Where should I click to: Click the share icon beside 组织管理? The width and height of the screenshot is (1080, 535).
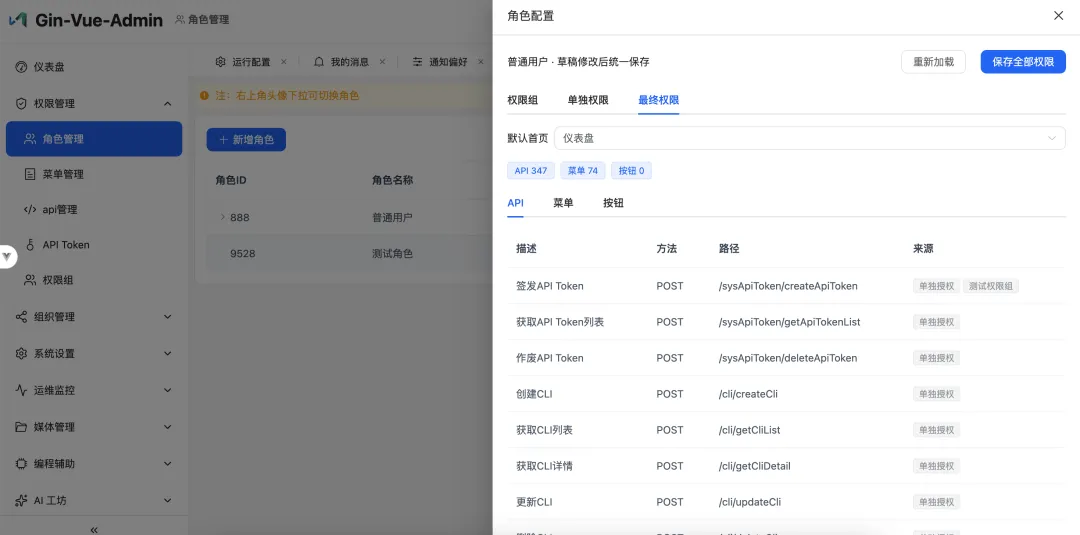(21, 317)
